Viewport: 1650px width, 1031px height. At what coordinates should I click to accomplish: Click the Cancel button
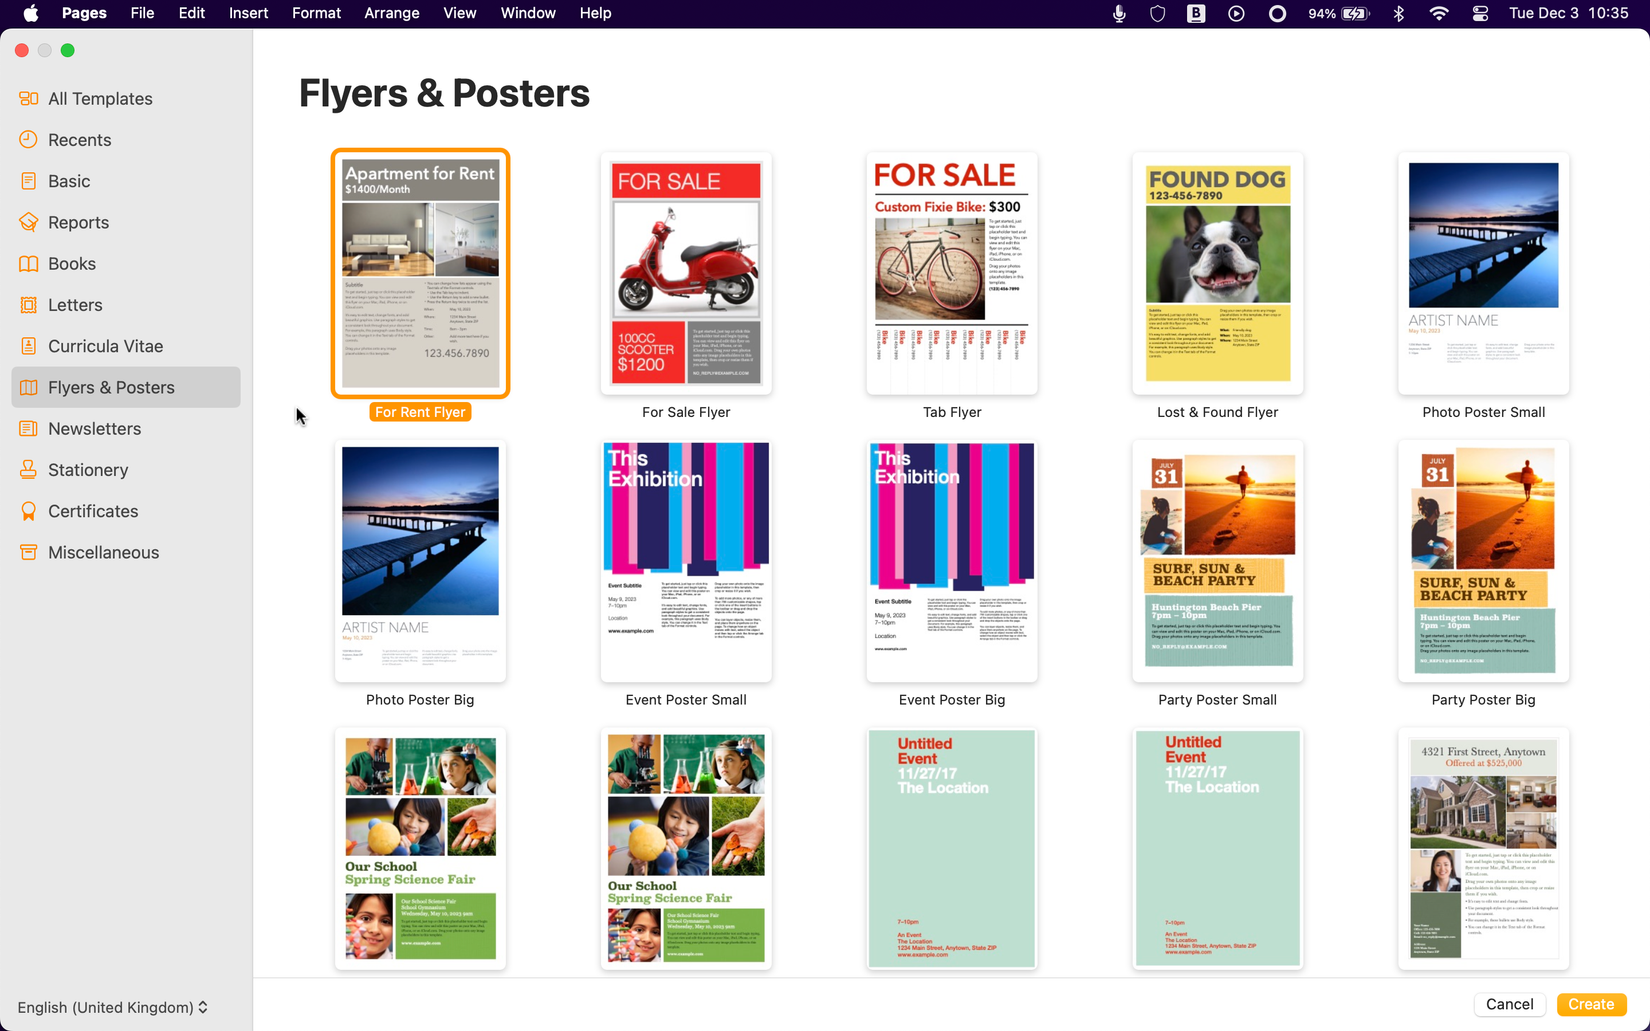click(1509, 1004)
